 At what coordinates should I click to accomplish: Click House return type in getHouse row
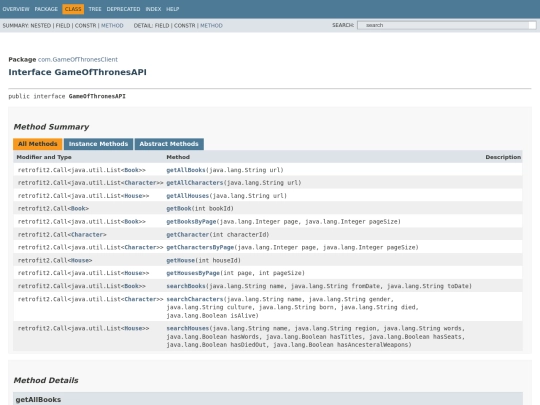point(80,260)
